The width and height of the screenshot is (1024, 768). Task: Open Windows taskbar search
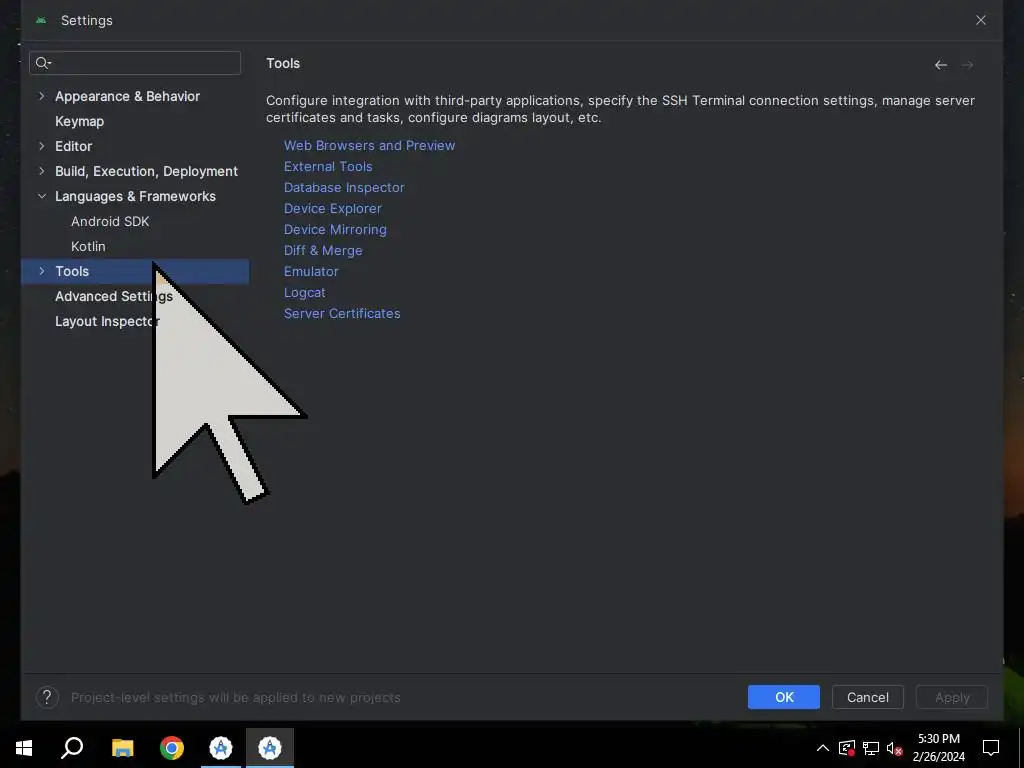coord(72,748)
